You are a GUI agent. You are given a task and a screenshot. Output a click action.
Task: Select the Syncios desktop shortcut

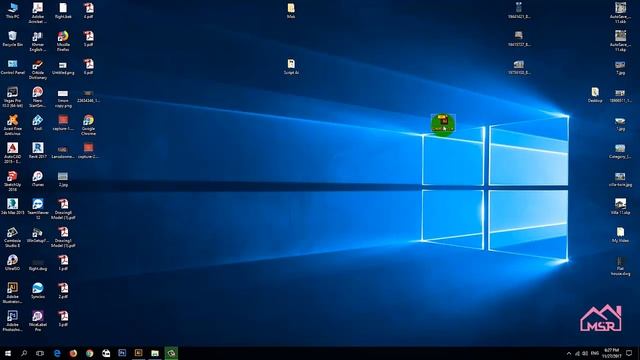point(38,291)
